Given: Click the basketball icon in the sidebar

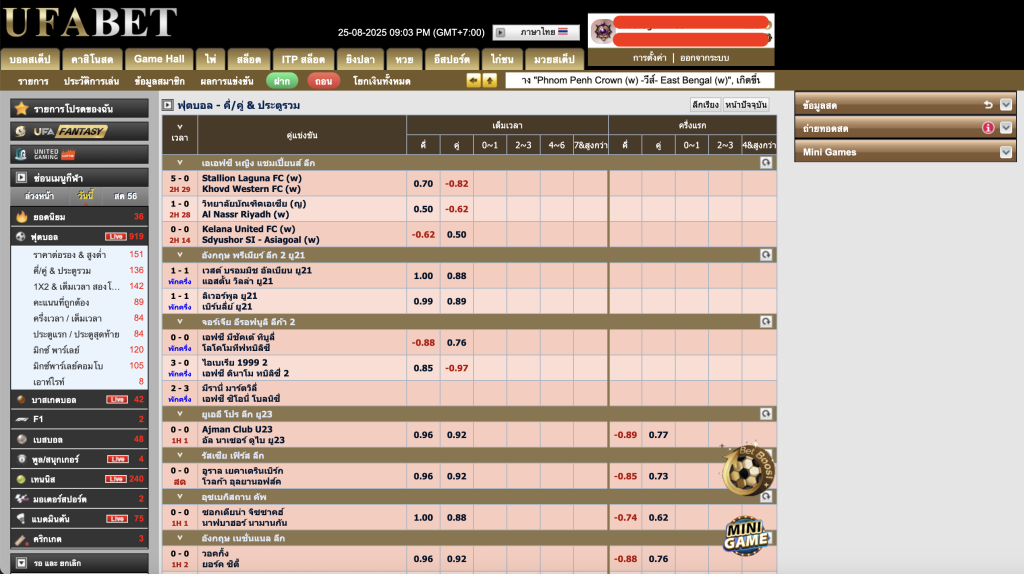Looking at the screenshot, I should (22, 399).
